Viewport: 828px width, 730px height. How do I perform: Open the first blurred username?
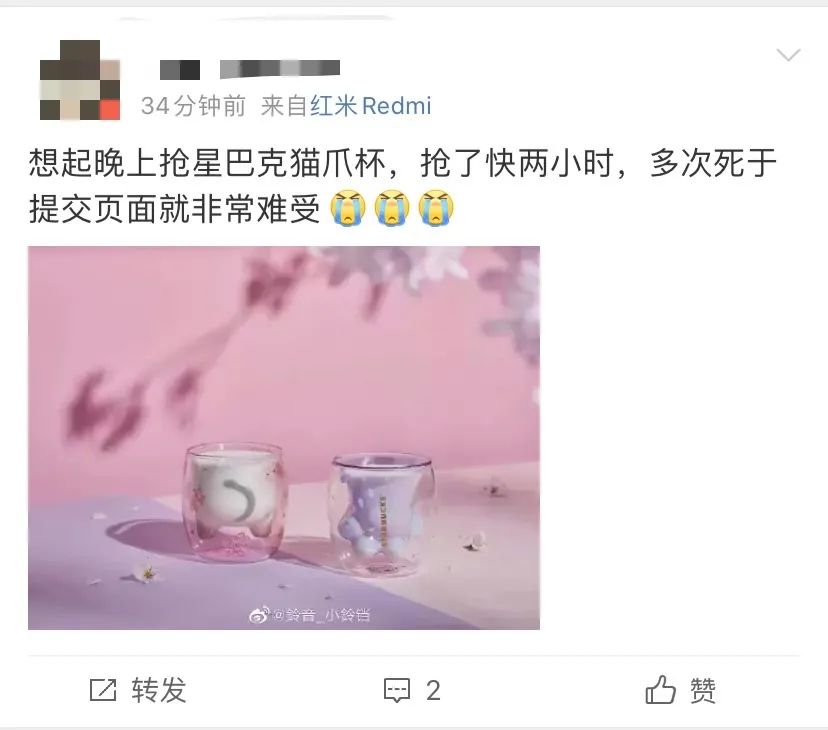(180, 70)
